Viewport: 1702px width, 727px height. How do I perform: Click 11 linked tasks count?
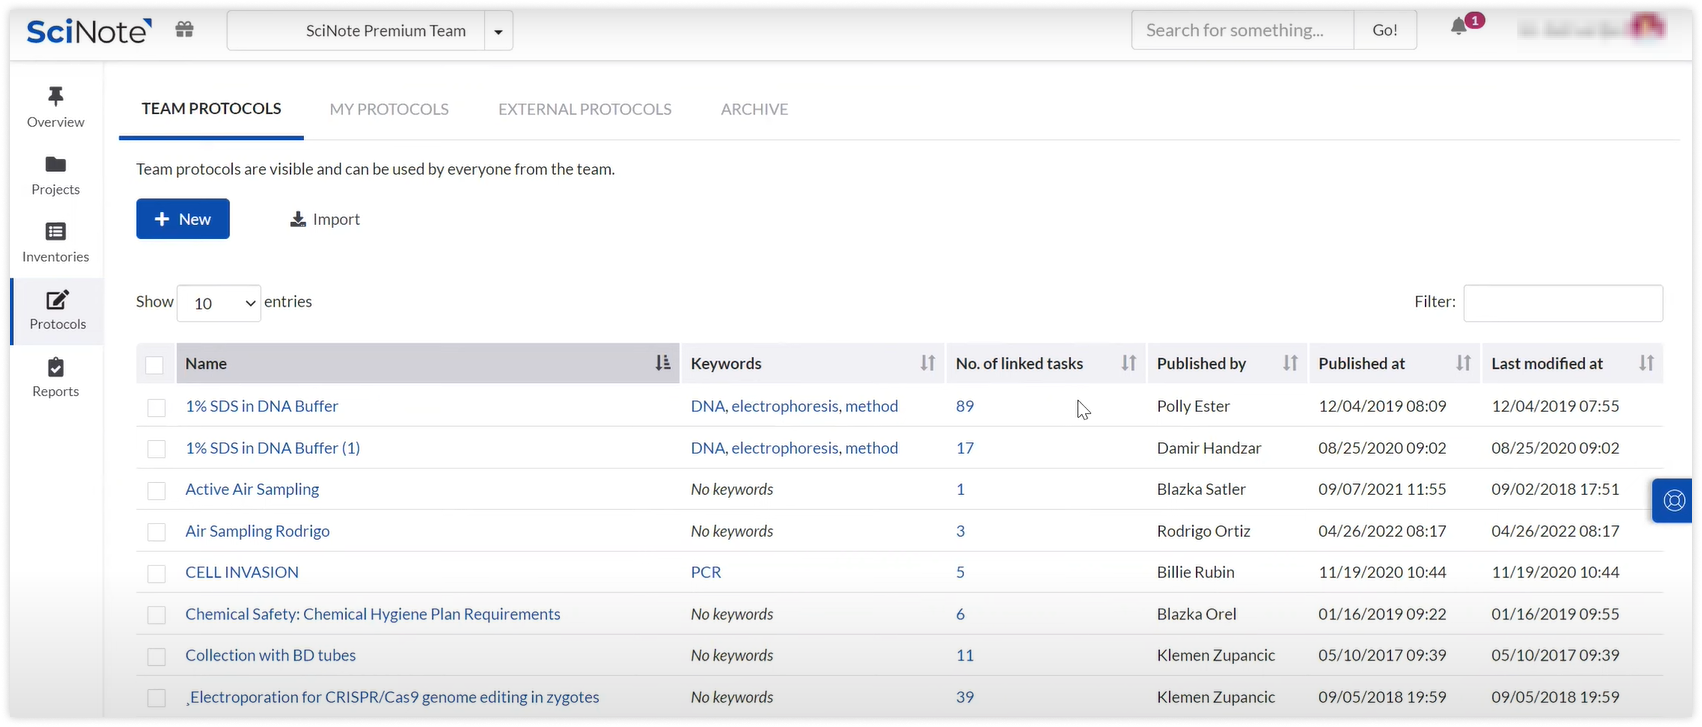[x=965, y=655]
